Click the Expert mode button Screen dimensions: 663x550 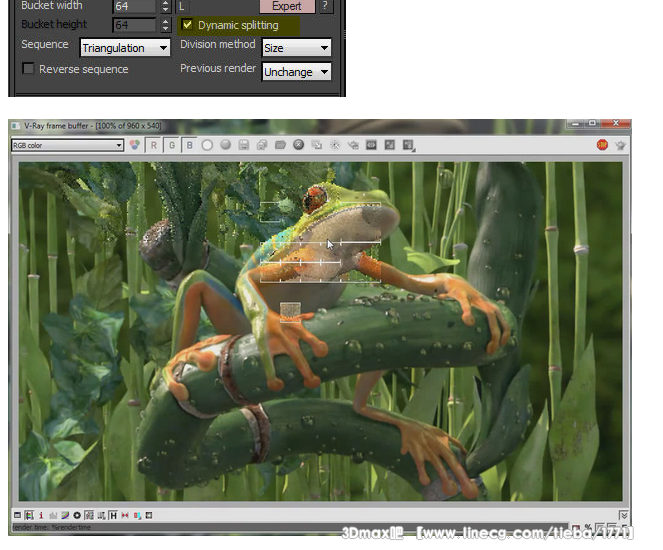pyautogui.click(x=287, y=6)
